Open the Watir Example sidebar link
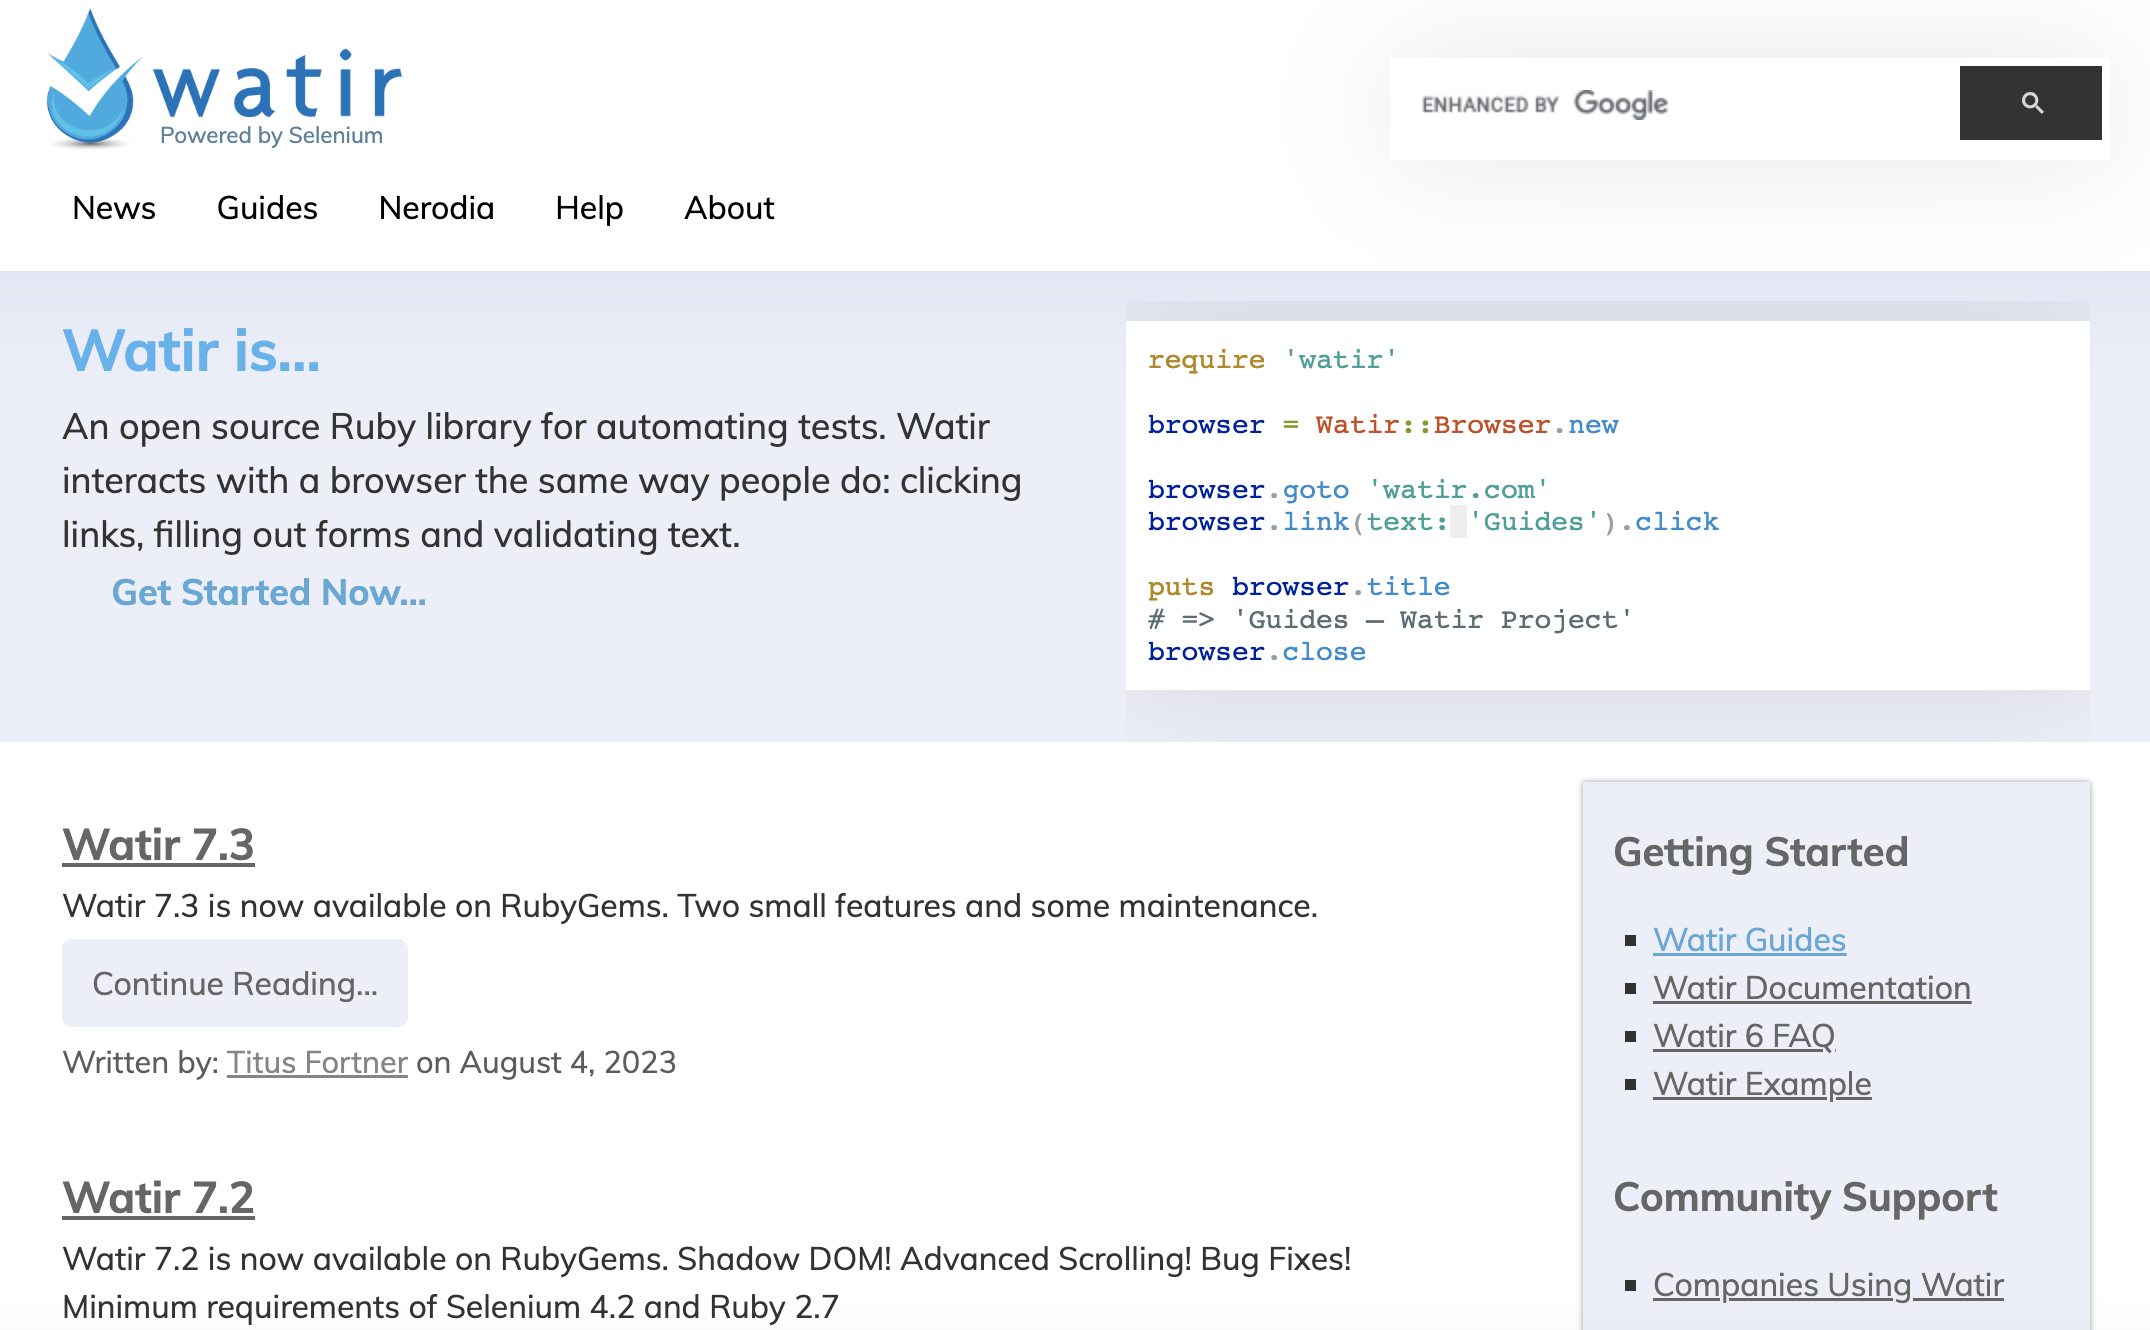2150x1330 pixels. coord(1761,1084)
